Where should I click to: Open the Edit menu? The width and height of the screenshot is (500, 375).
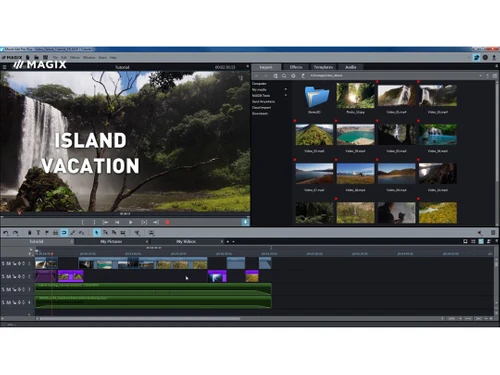(x=64, y=58)
